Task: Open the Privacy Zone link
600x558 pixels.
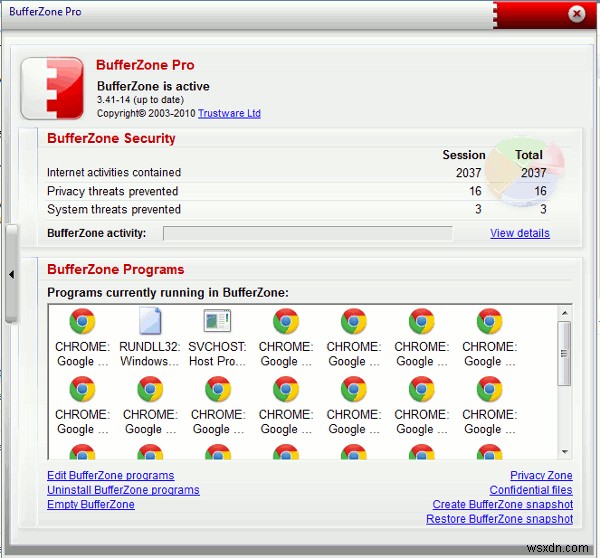Action: 541,475
